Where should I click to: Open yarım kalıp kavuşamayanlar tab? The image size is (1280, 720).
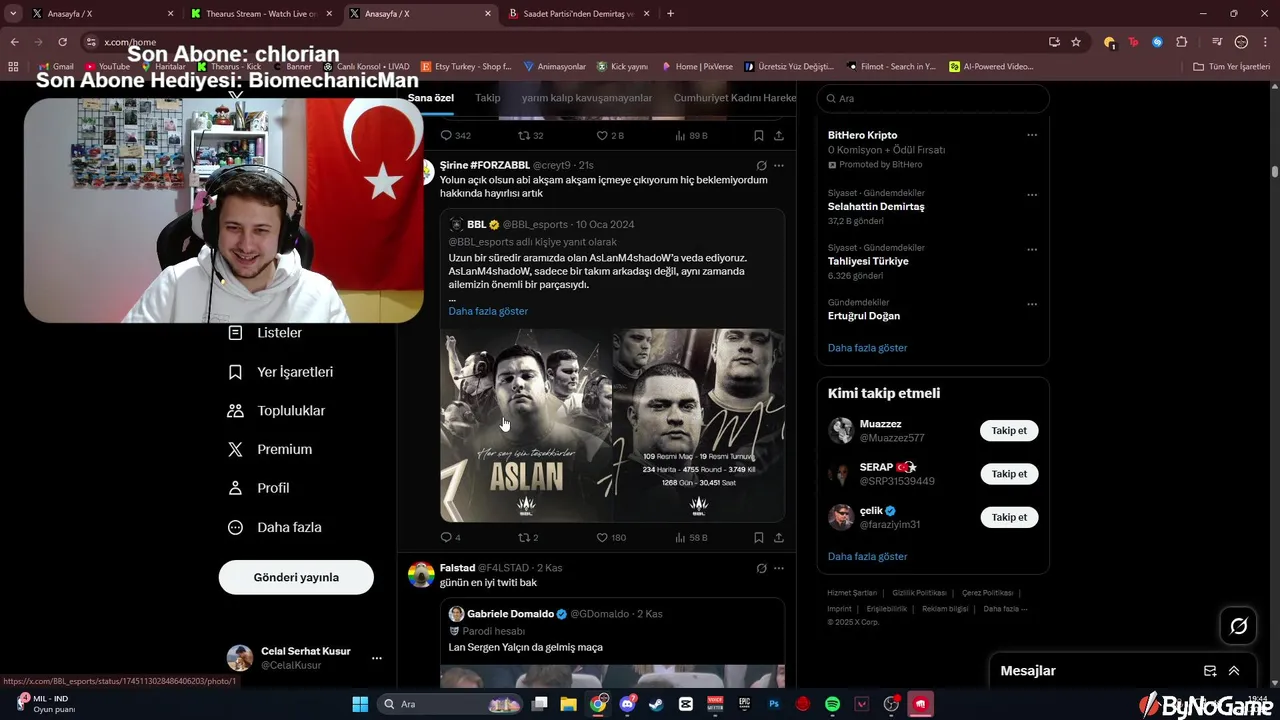587,98
